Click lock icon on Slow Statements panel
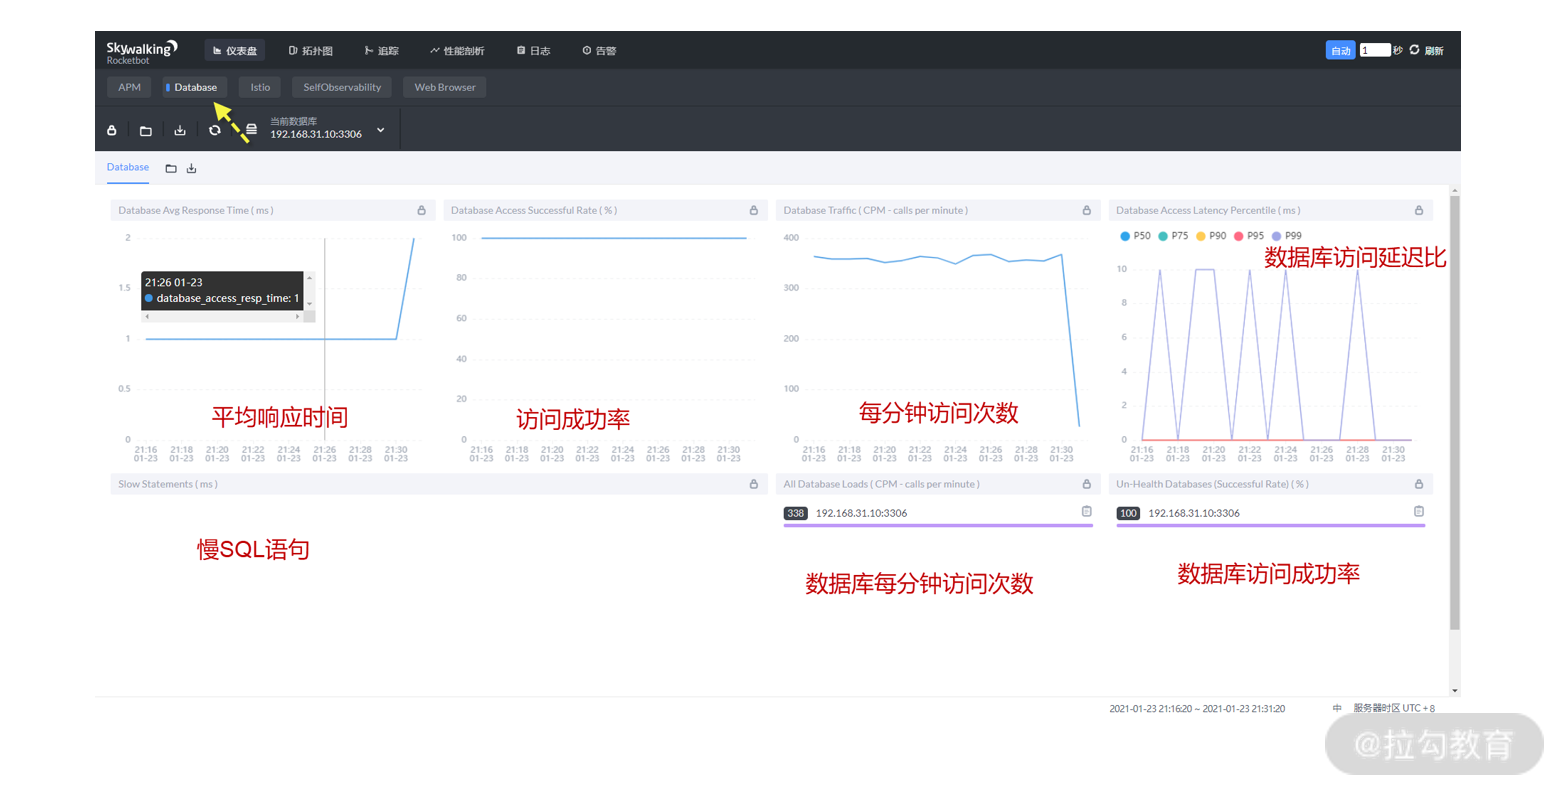The height and width of the screenshot is (795, 1566). [x=754, y=484]
